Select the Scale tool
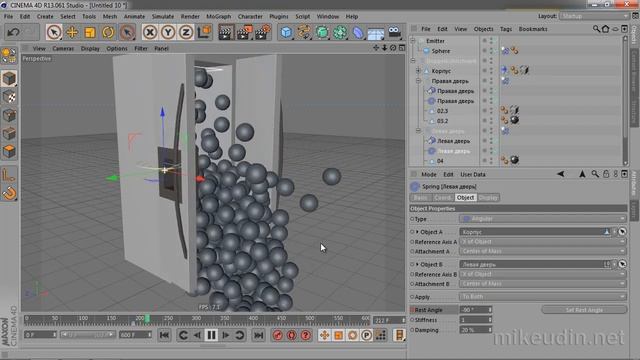 click(90, 32)
